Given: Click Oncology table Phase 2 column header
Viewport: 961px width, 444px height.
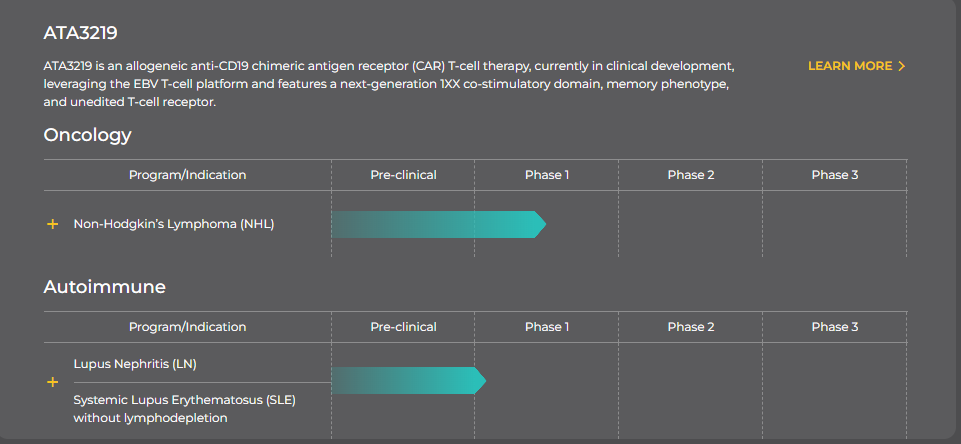Looking at the screenshot, I should coord(691,175).
